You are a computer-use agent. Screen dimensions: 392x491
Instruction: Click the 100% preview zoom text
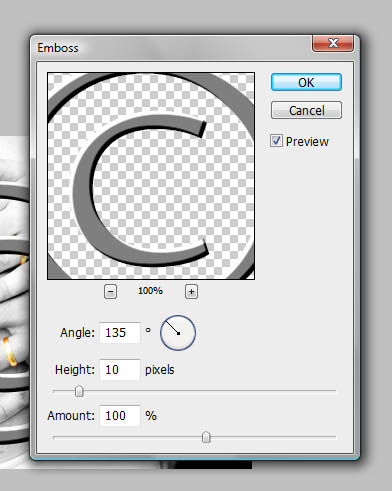150,291
